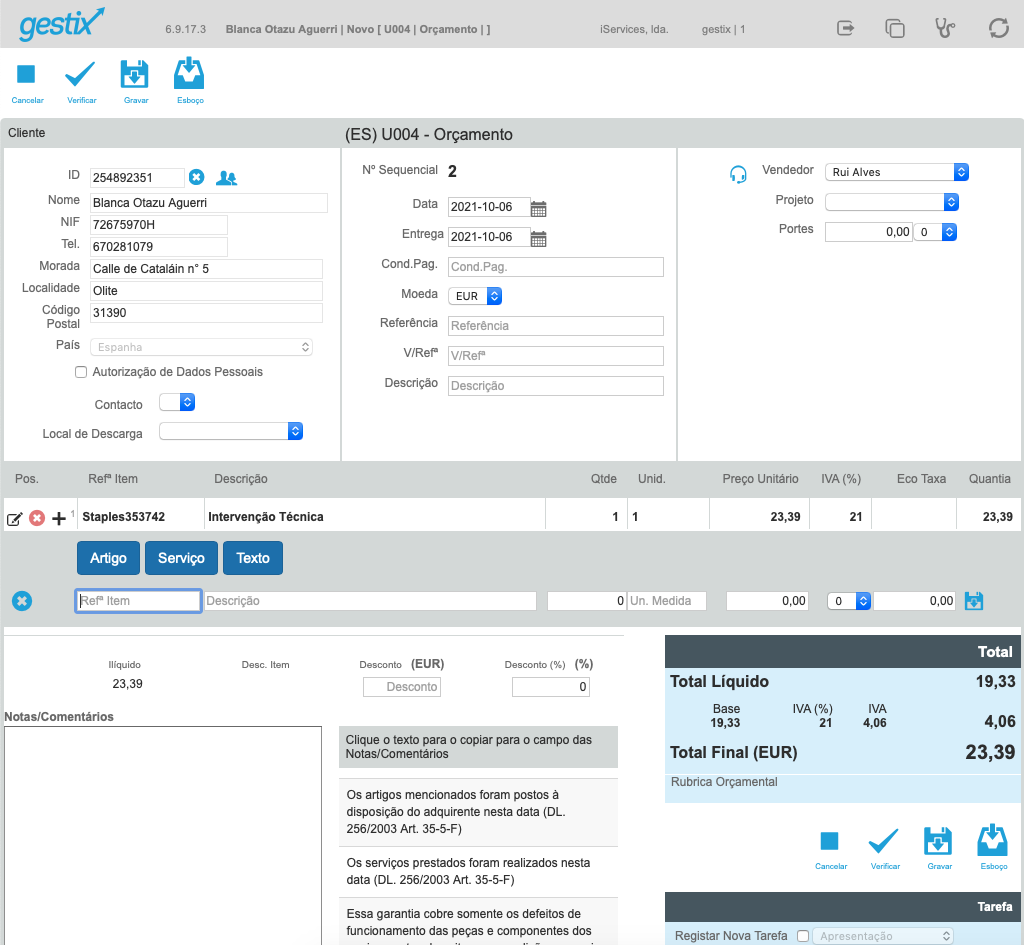Click the Refª Item input field

138,601
